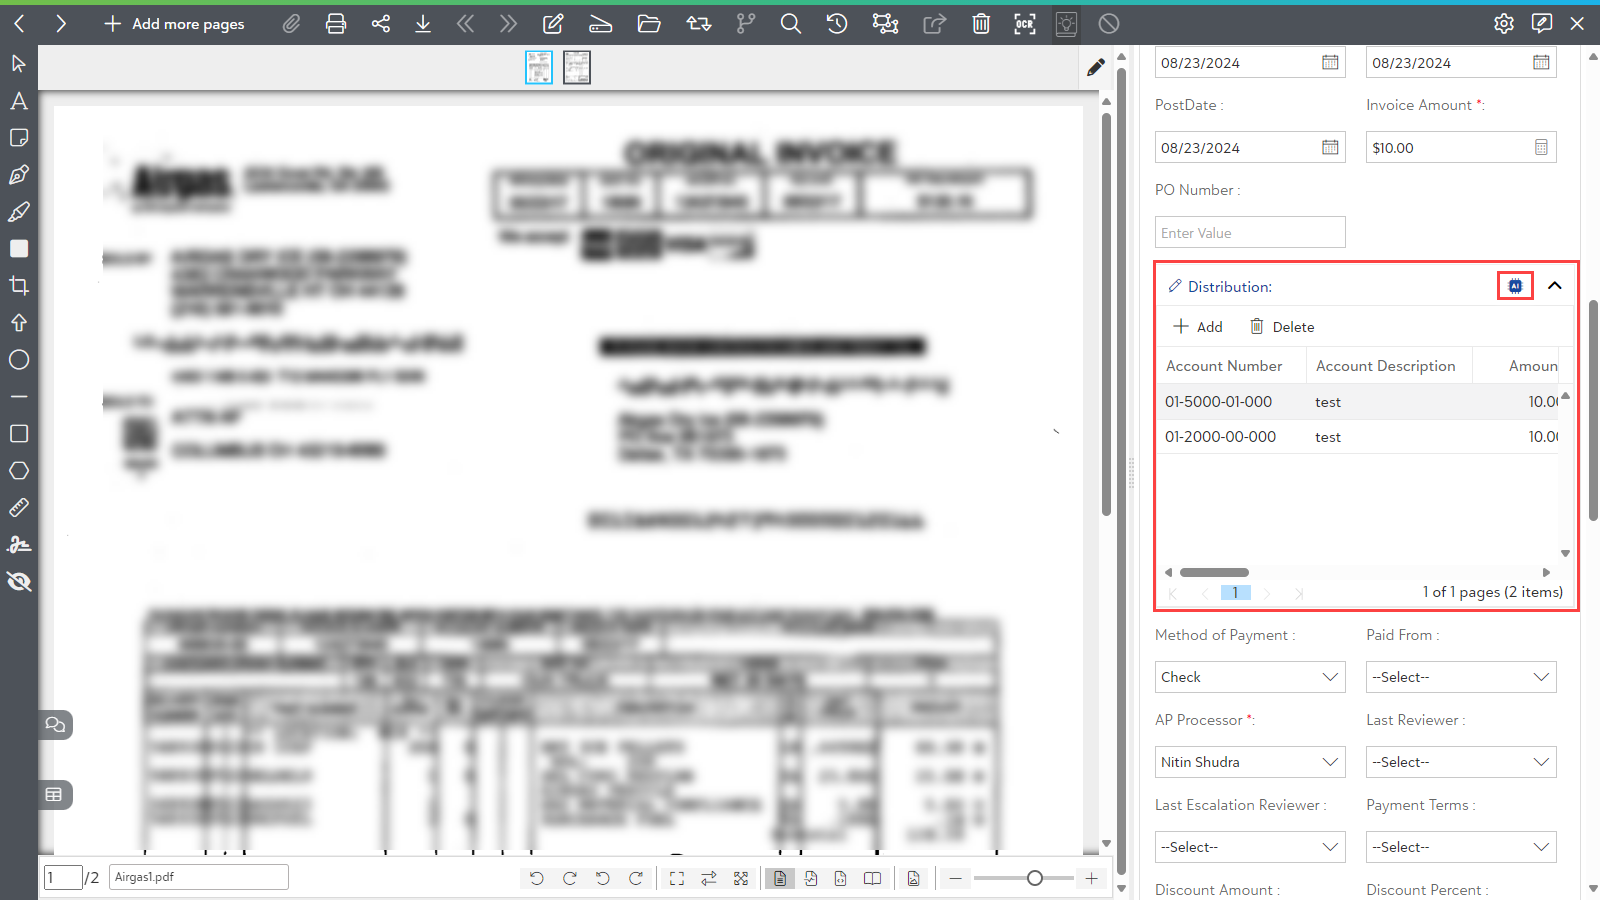Open the settings gear icon
This screenshot has width=1600, height=900.
1504,24
